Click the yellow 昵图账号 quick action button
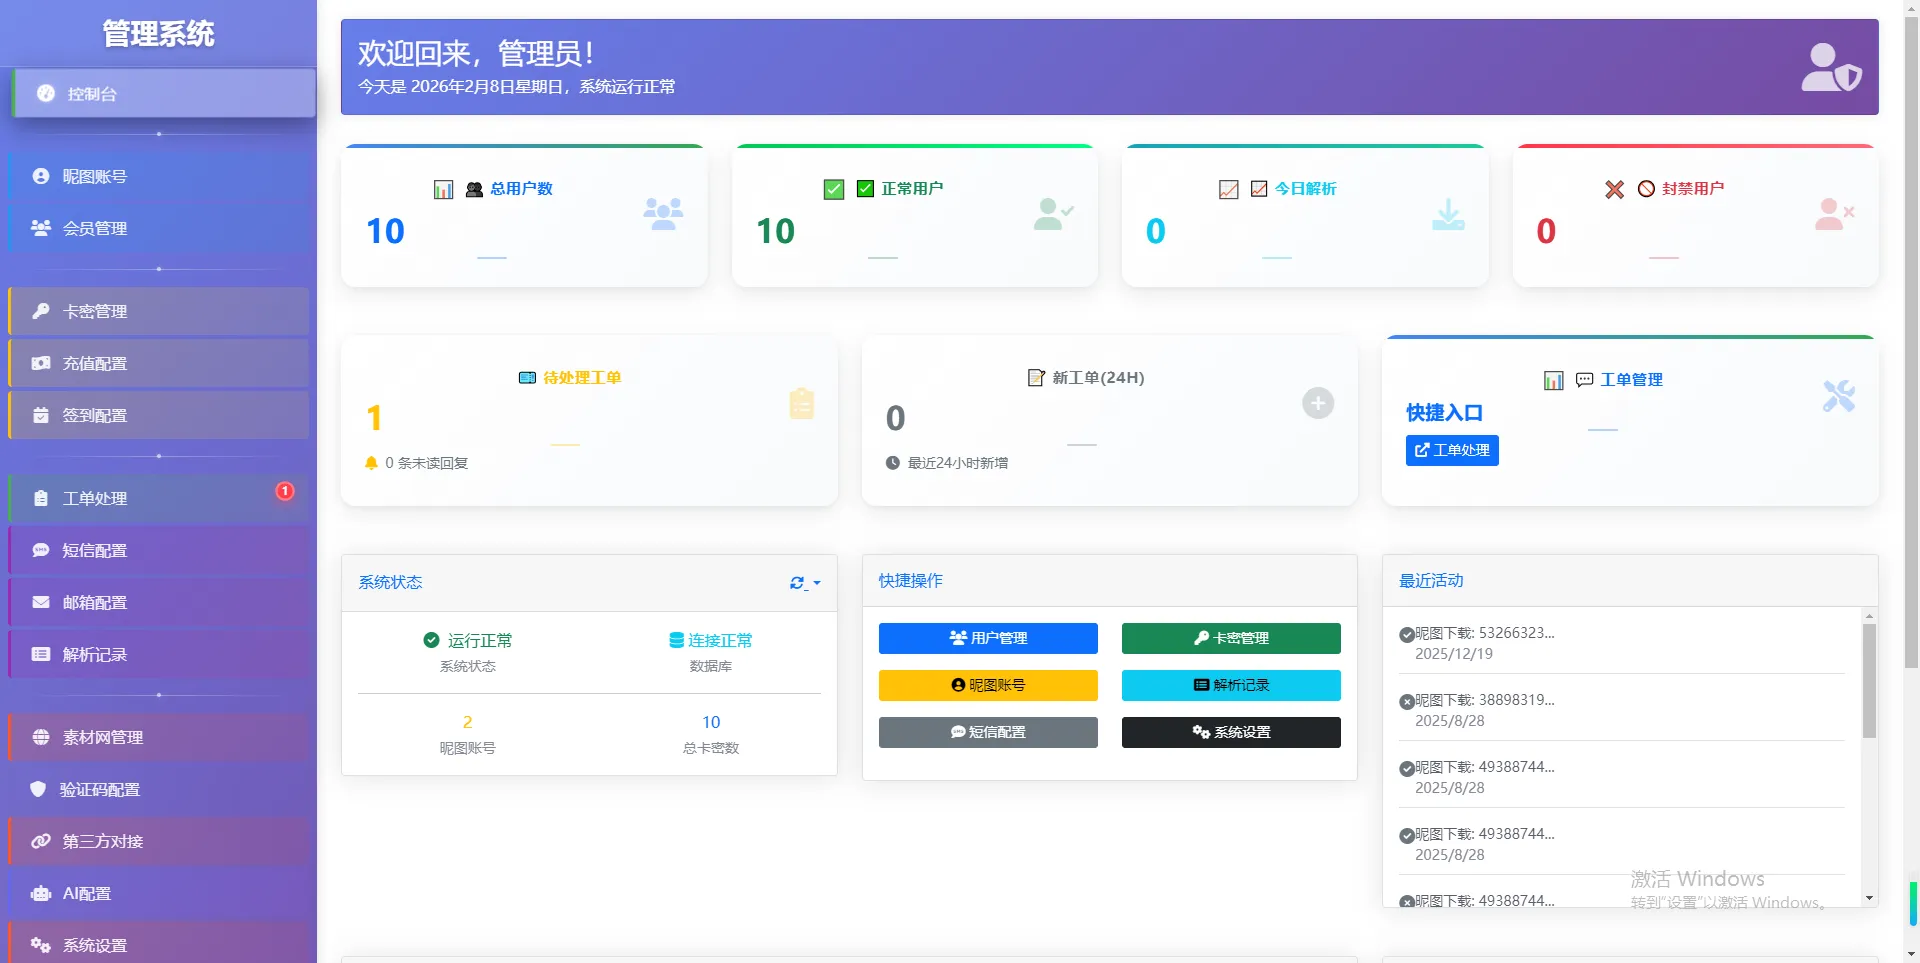 987,685
